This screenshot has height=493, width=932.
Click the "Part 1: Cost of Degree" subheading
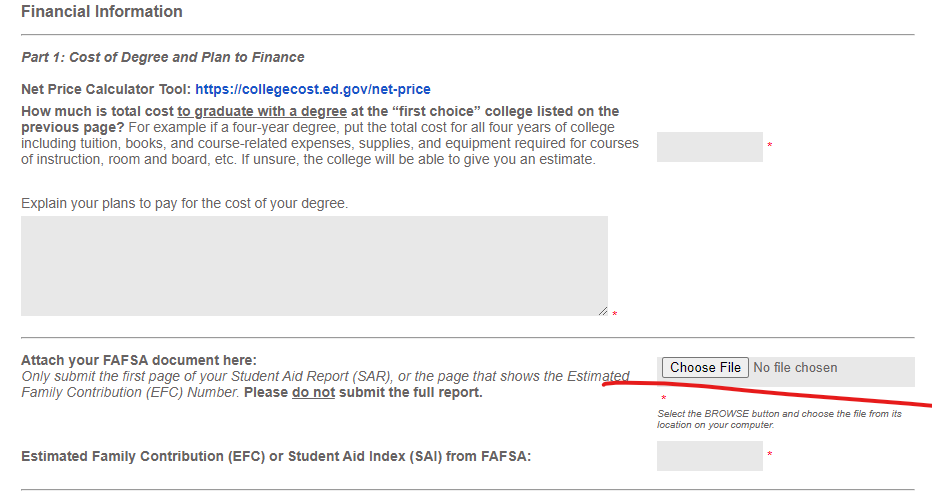(x=163, y=57)
